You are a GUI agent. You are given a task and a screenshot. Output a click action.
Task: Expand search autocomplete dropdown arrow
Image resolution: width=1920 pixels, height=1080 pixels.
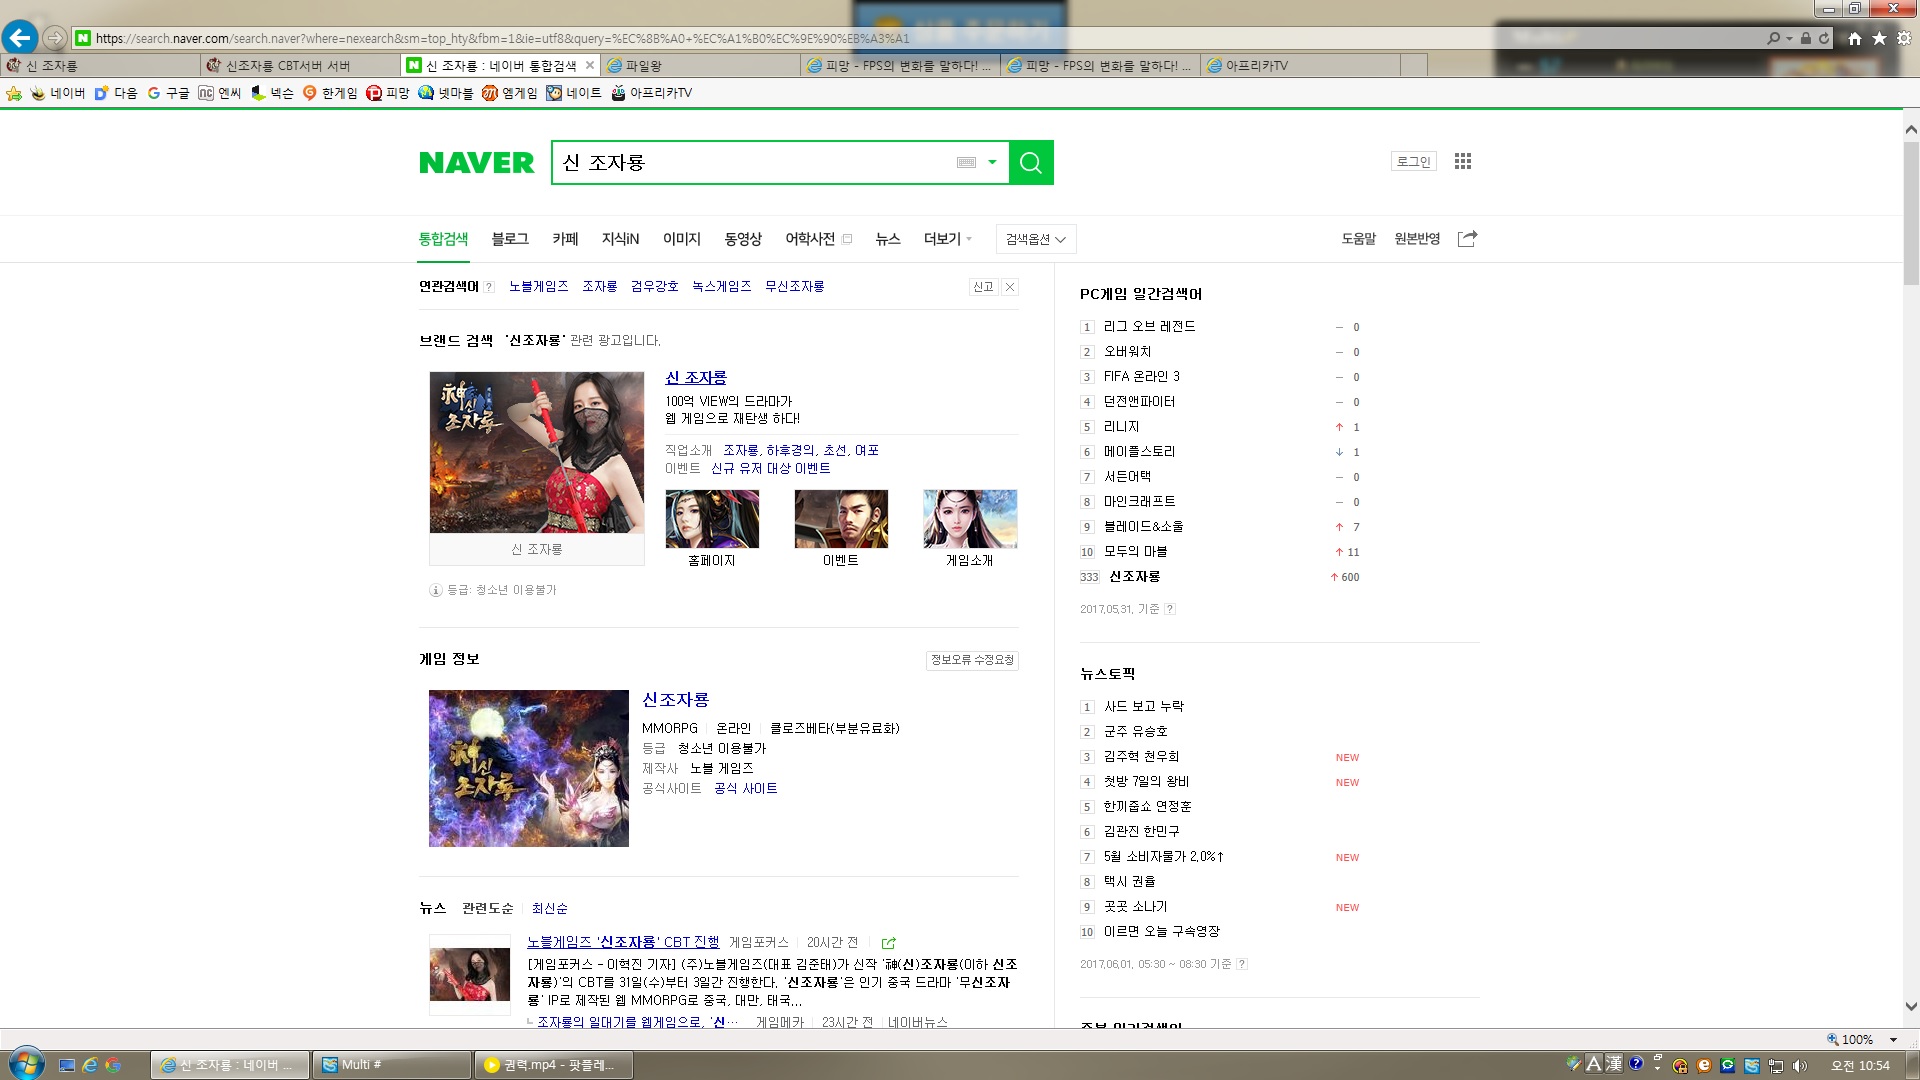coord(992,162)
